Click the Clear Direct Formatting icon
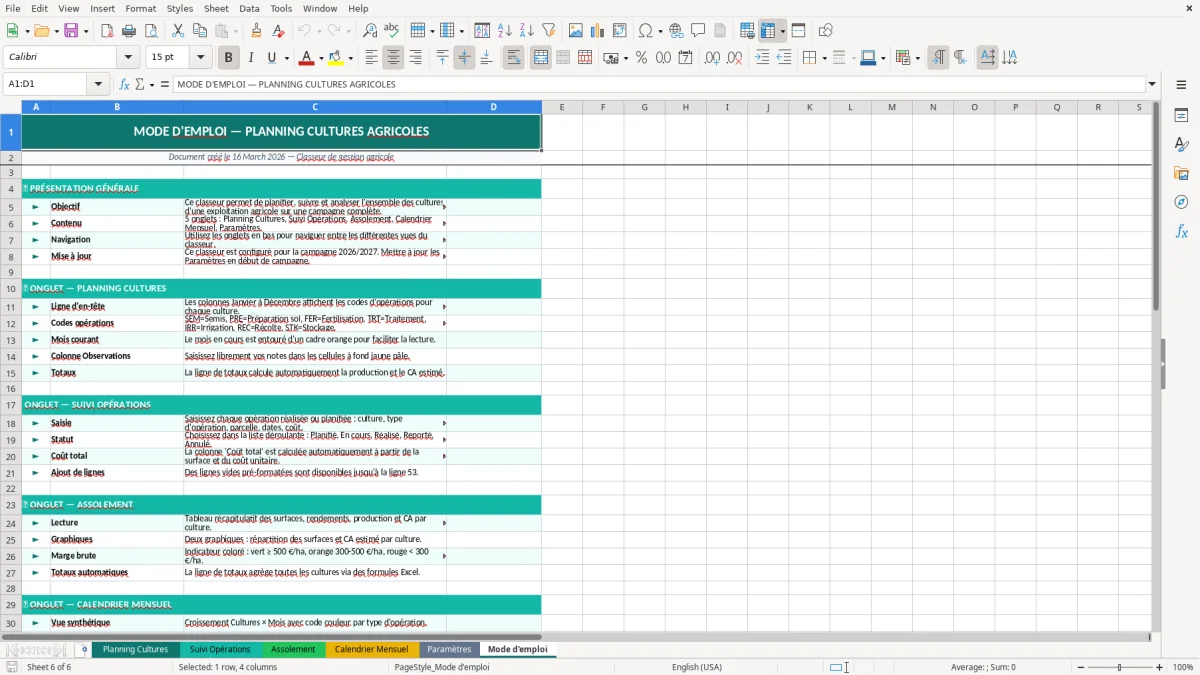 point(279,31)
